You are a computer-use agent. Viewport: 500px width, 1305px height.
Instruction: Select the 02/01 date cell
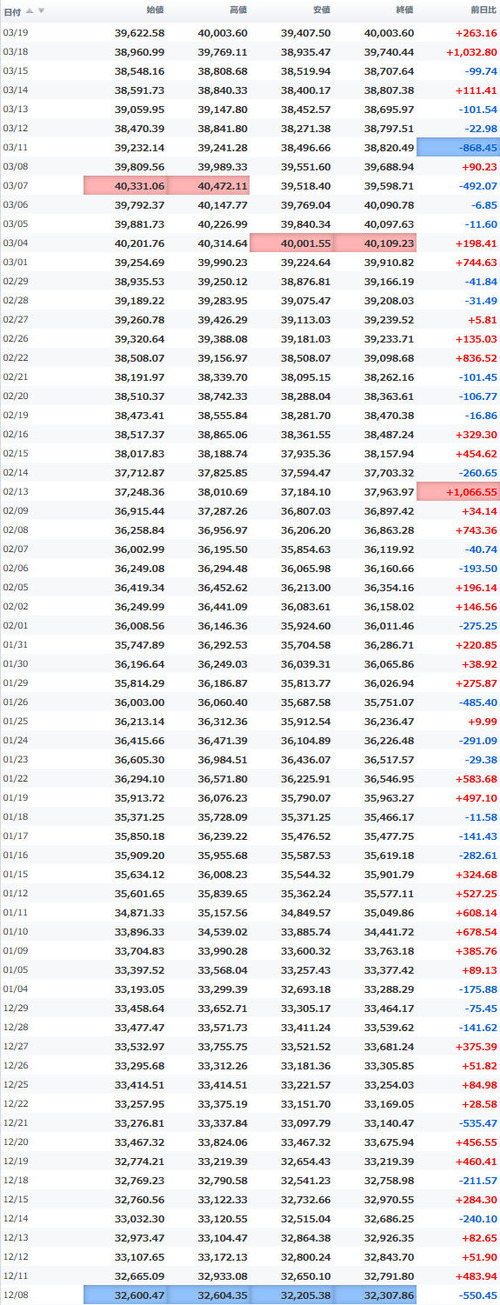pyautogui.click(x=15, y=625)
